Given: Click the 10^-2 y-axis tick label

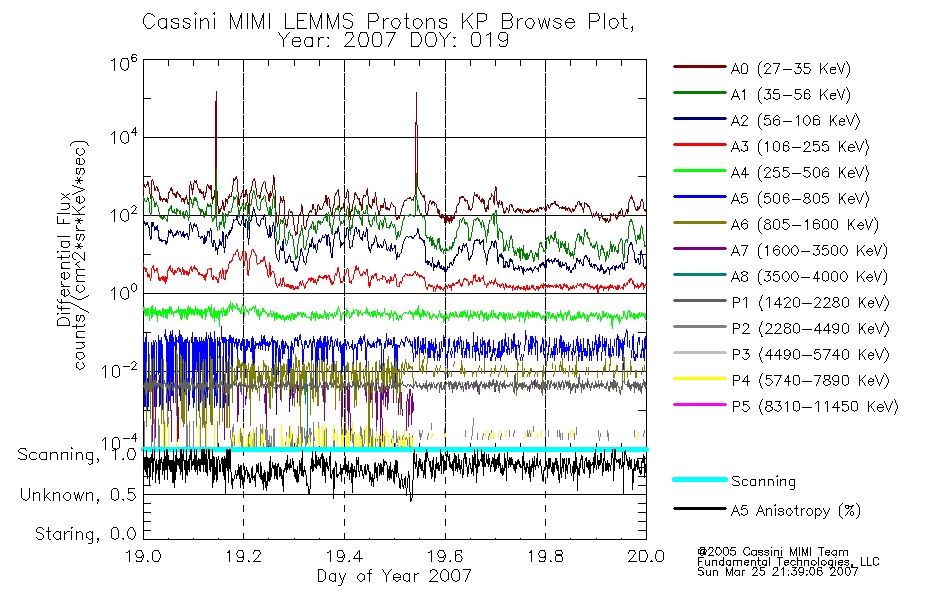Looking at the screenshot, I should click(119, 370).
